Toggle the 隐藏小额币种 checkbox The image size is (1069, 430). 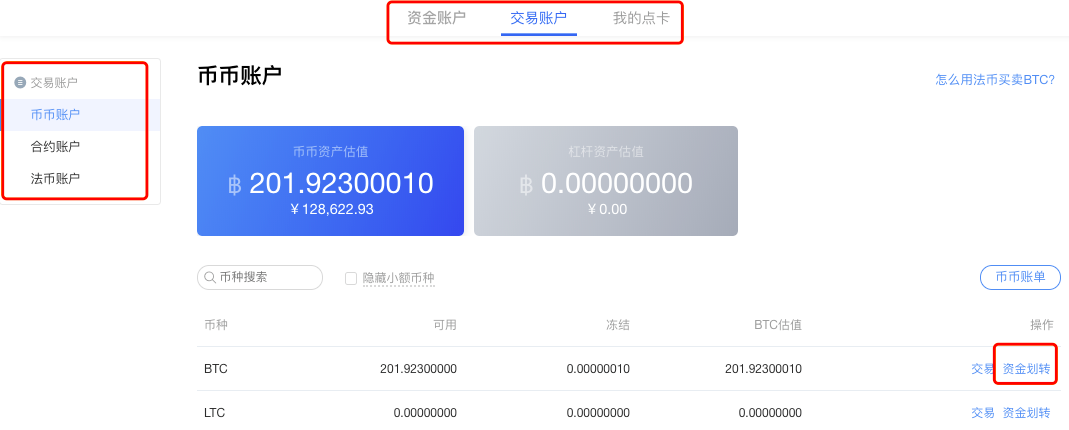351,278
